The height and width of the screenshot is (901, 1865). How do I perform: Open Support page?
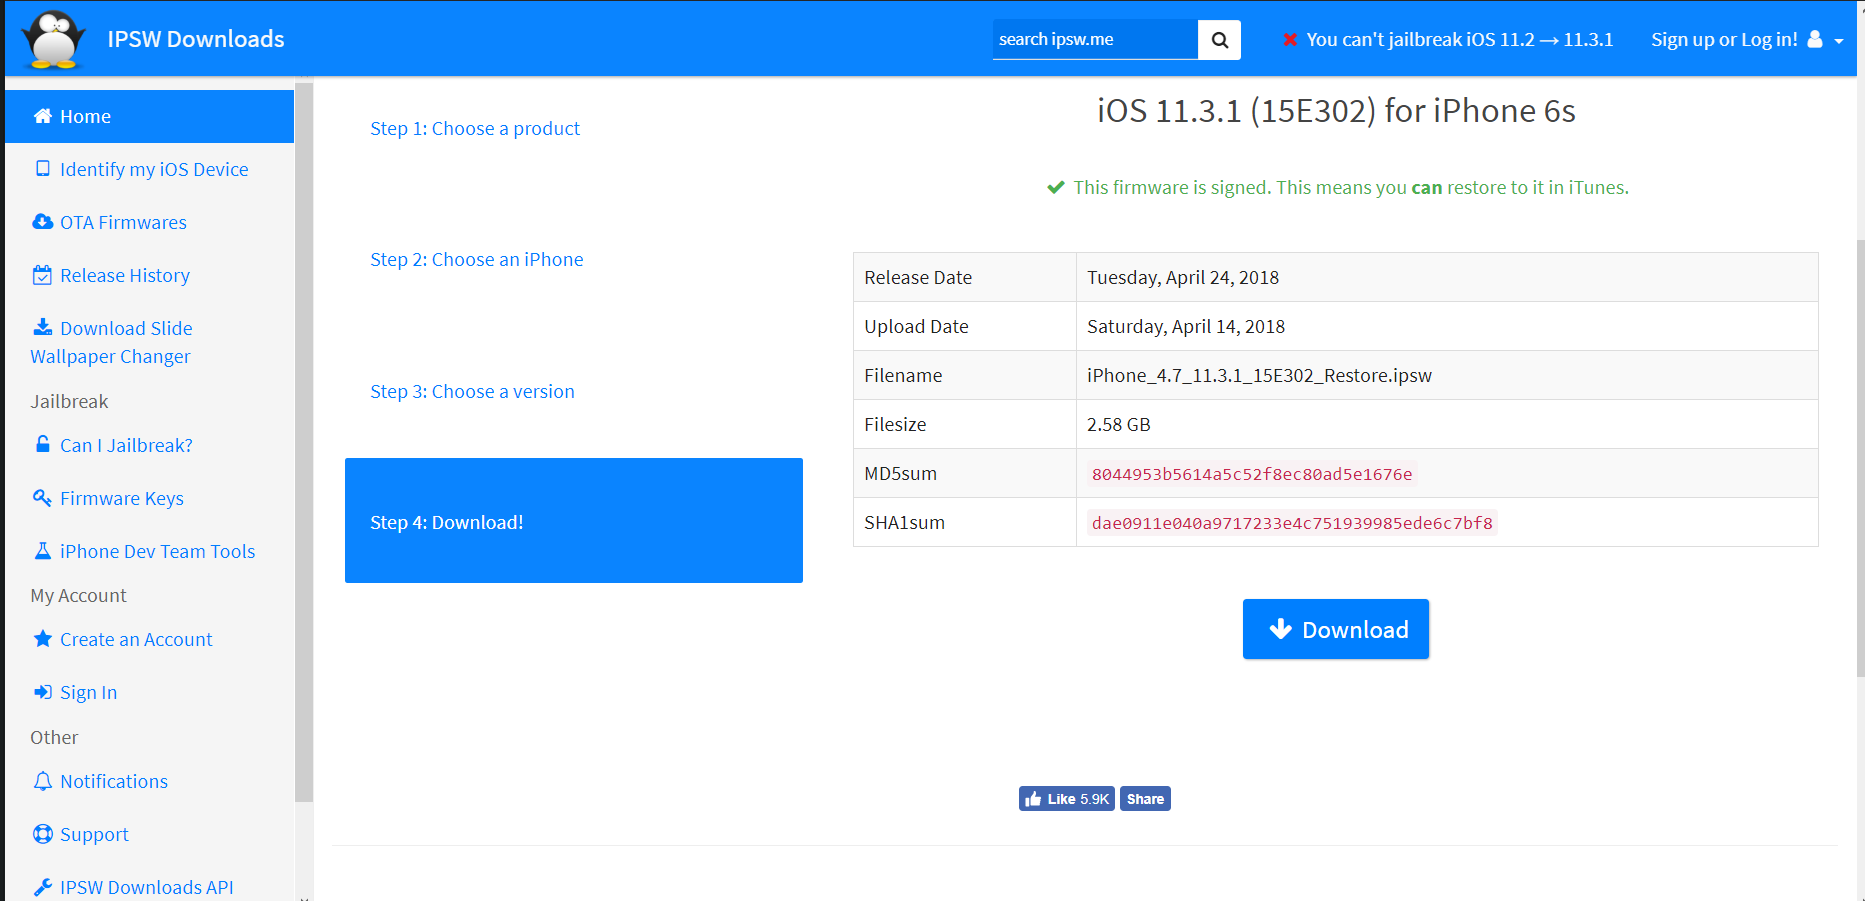(94, 834)
